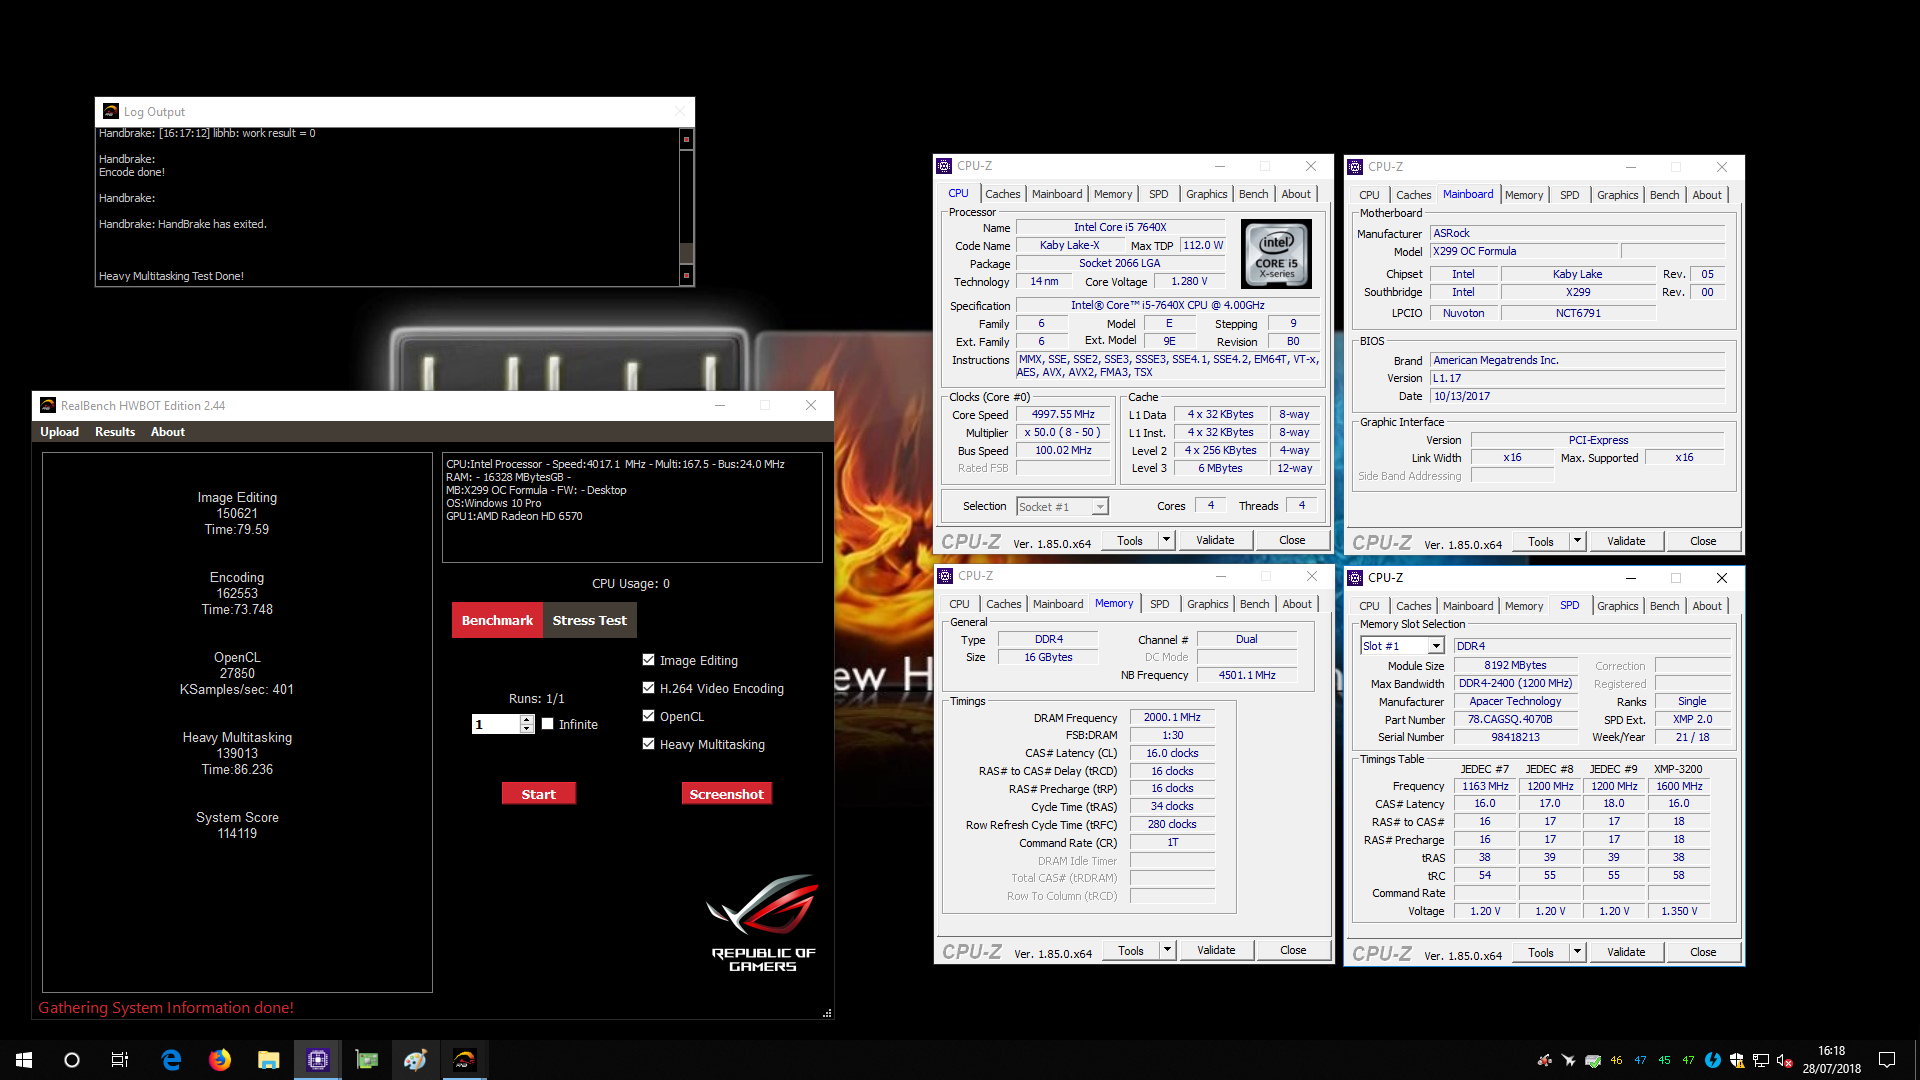Click the drive with green checkmark tray icon
The image size is (1920, 1080).
click(1593, 1061)
